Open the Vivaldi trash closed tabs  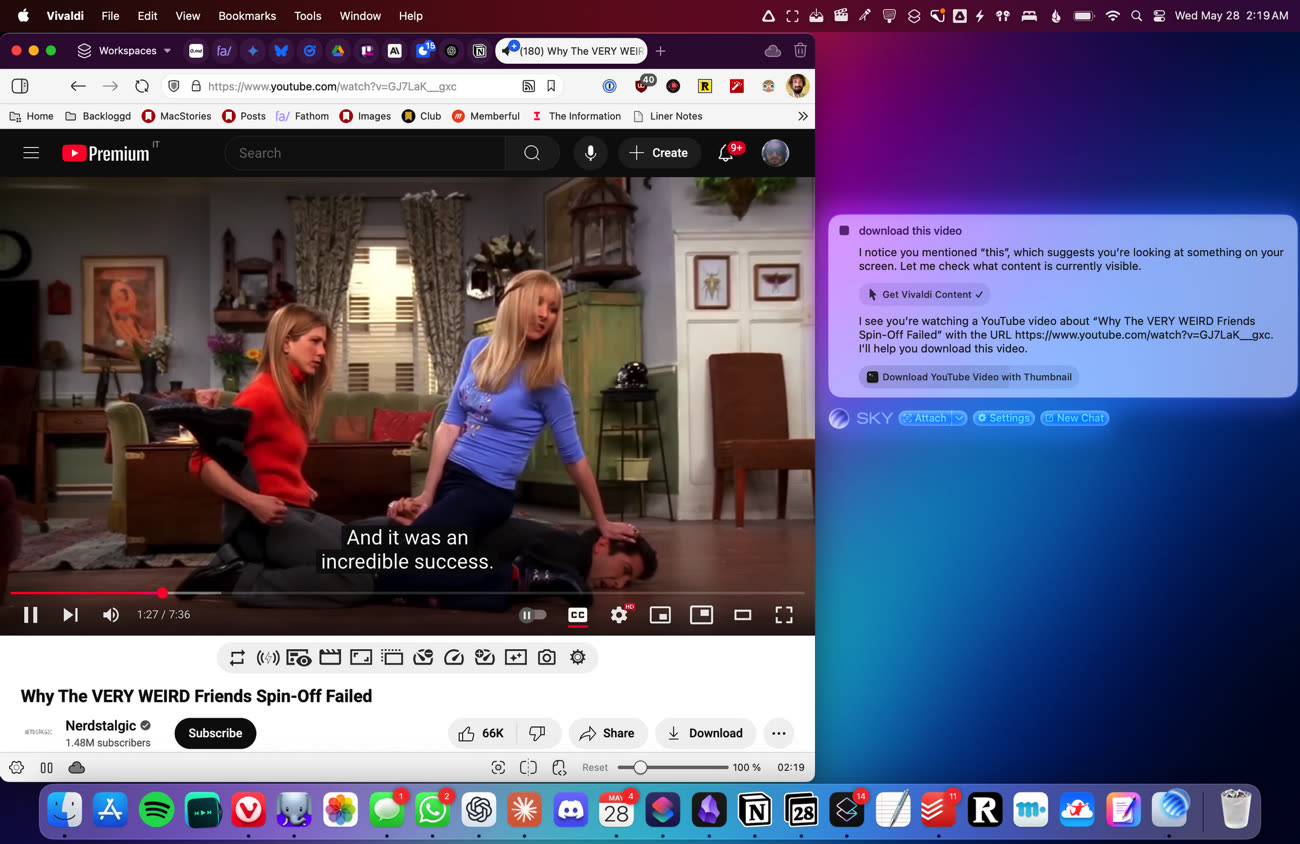pos(800,50)
